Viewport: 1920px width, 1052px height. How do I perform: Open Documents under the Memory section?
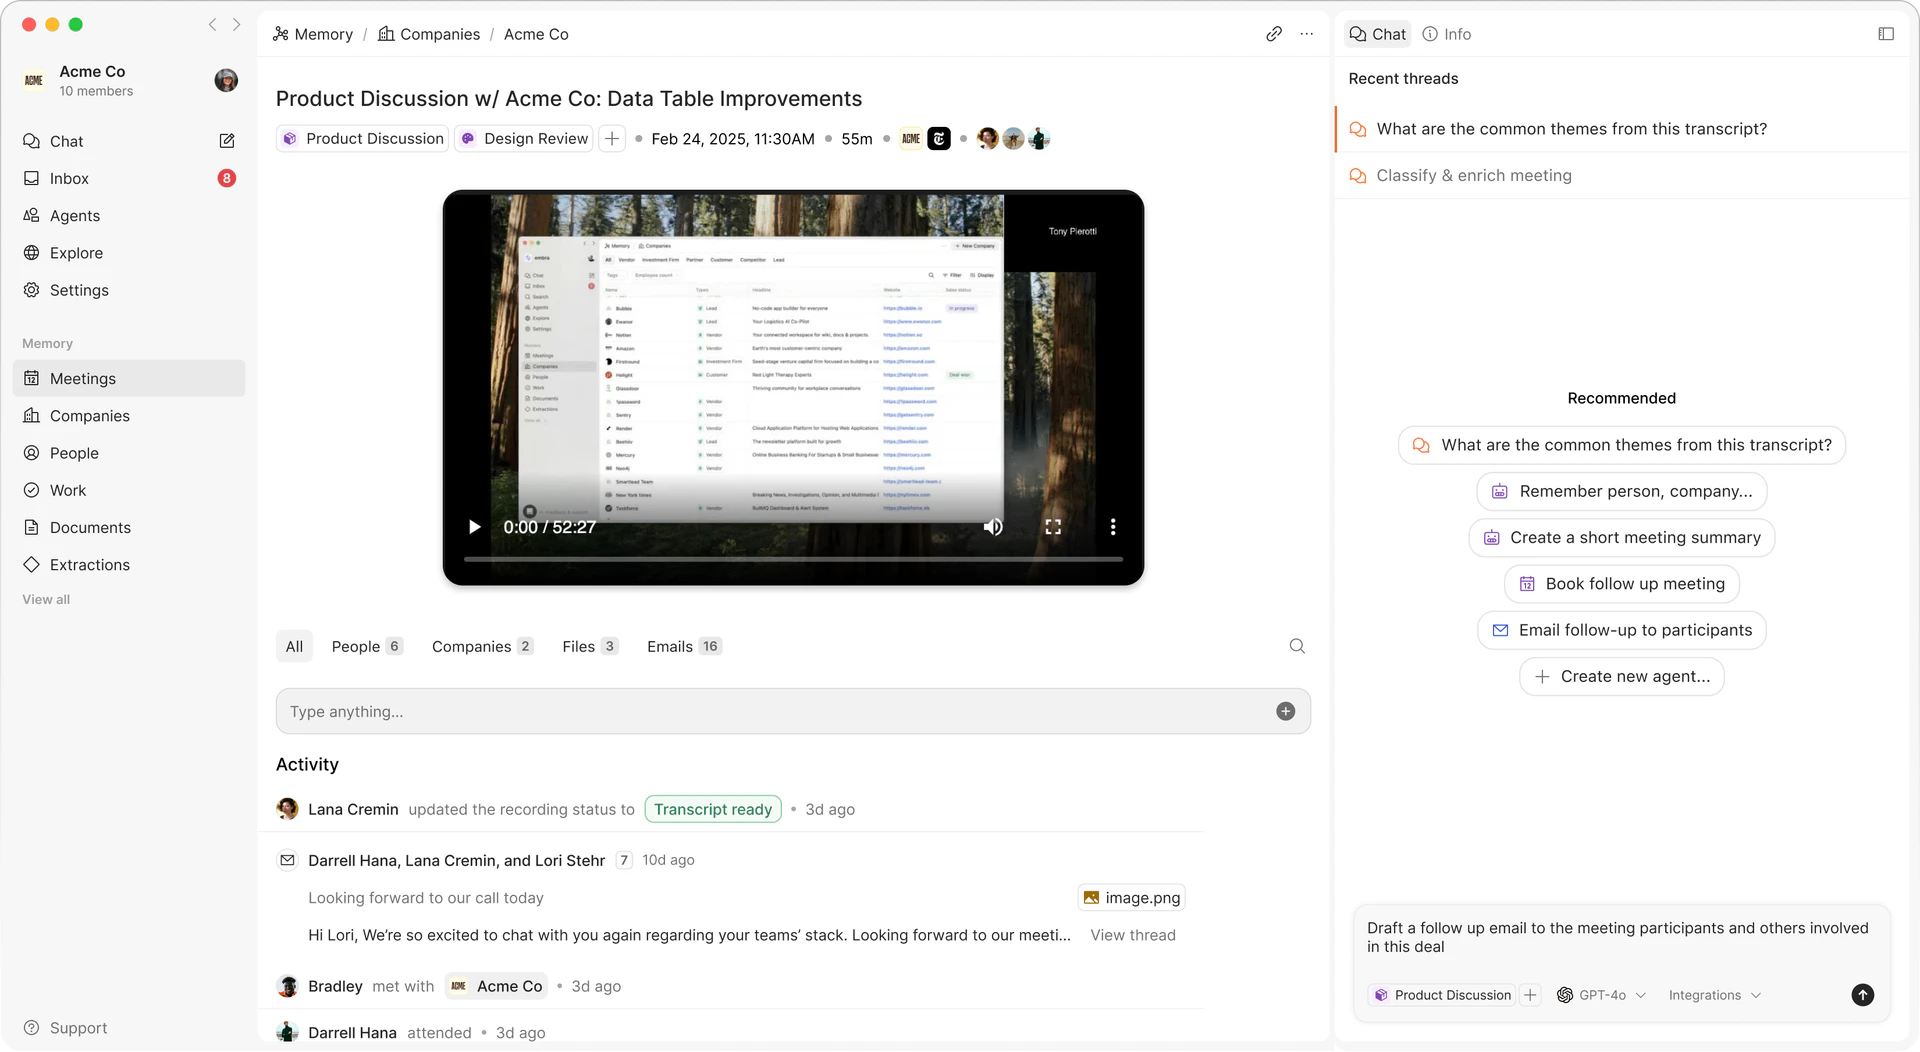89,527
